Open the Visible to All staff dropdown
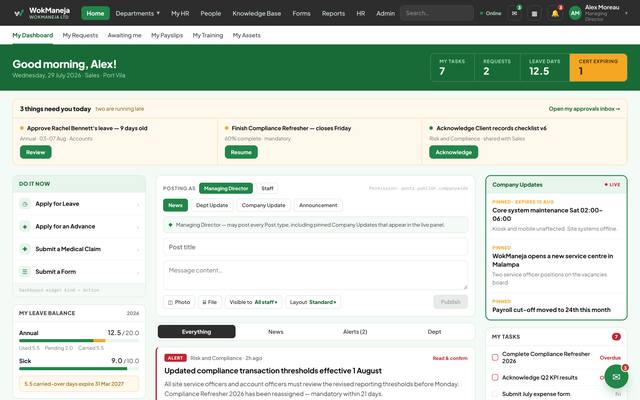This screenshot has height=400, width=640. 253,302
